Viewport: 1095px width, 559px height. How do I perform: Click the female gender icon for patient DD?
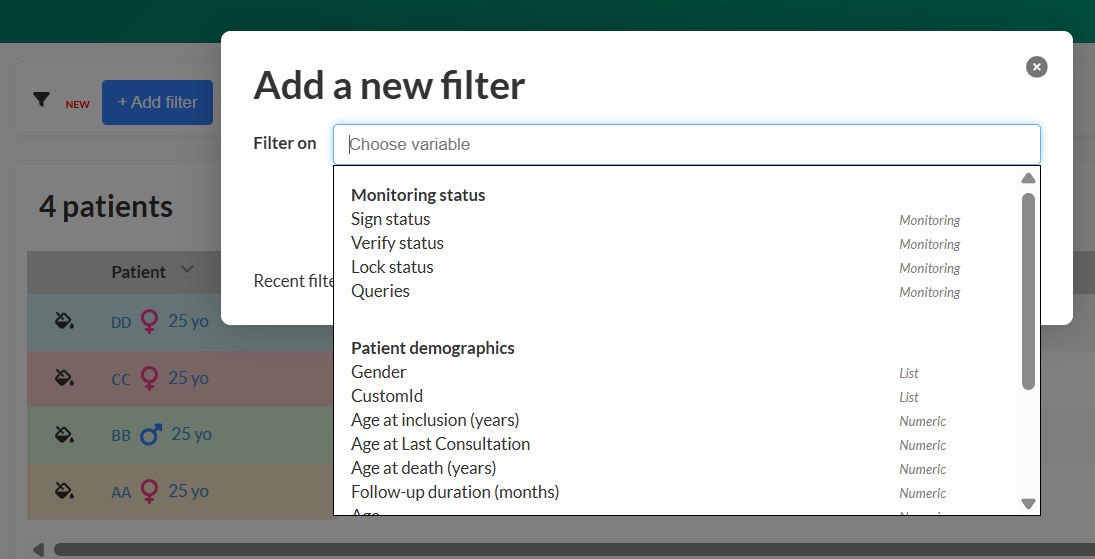point(150,321)
